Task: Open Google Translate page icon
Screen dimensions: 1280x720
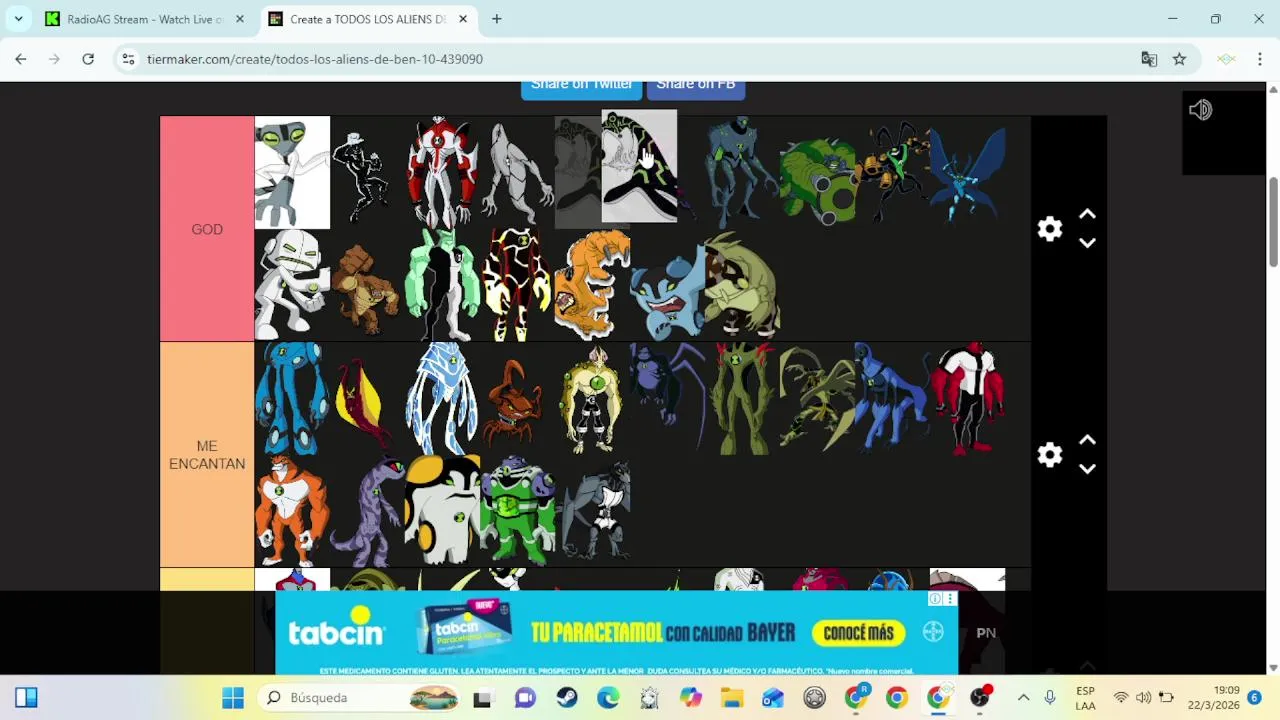Action: pyautogui.click(x=1149, y=59)
